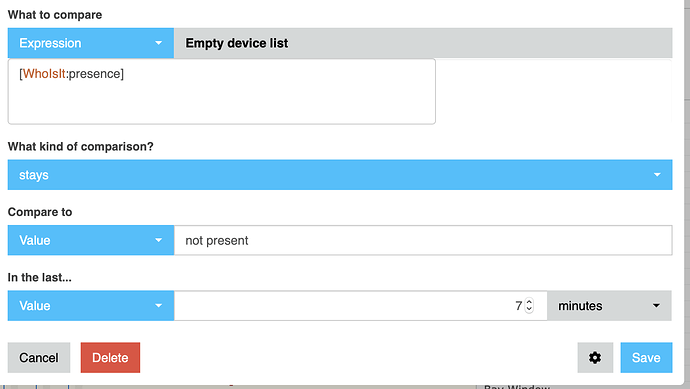Viewport: 690px width, 389px height.
Task: Focus the duration number field showing 7
Action: click(360, 305)
